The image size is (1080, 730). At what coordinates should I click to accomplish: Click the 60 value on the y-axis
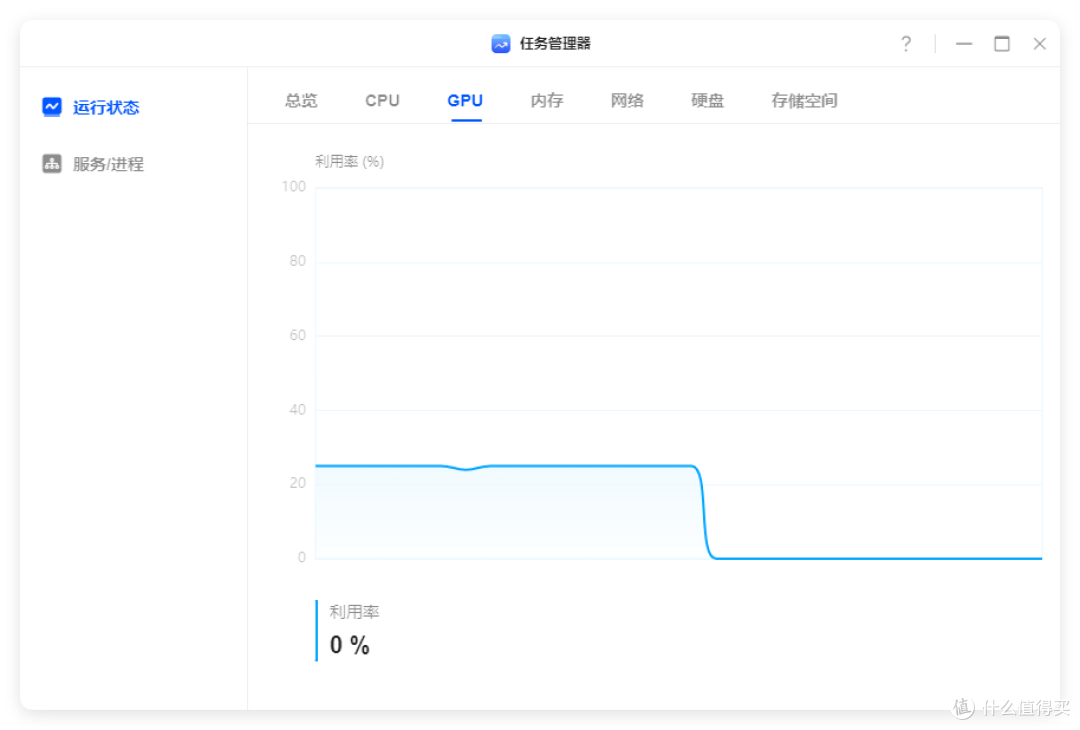298,335
